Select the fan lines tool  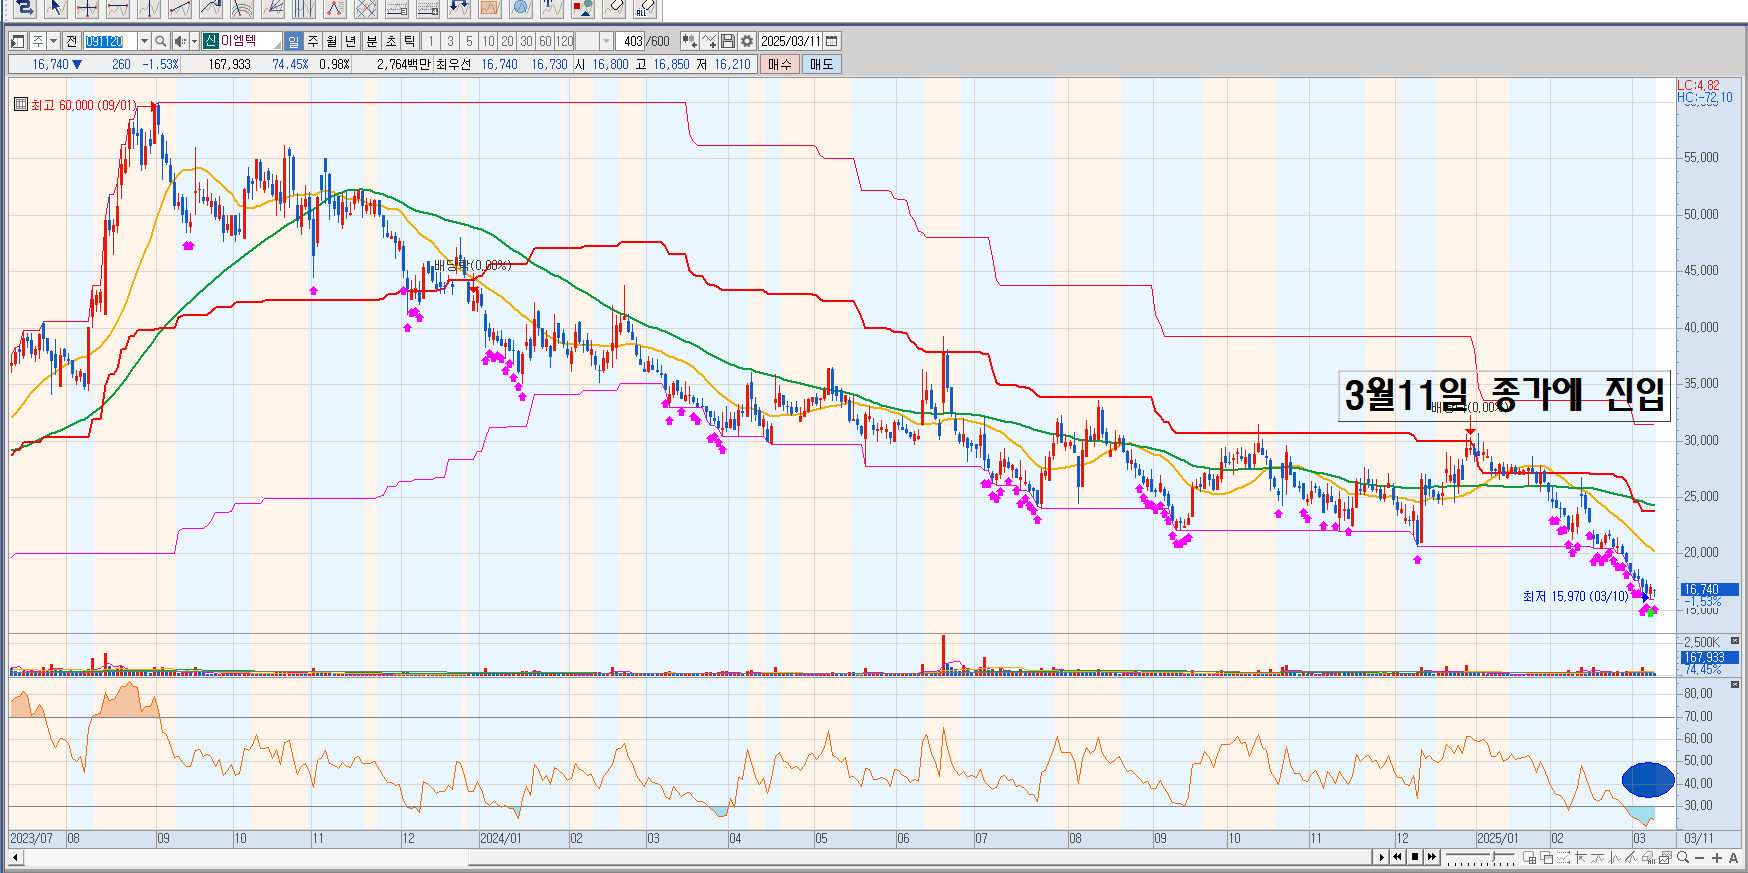click(273, 8)
